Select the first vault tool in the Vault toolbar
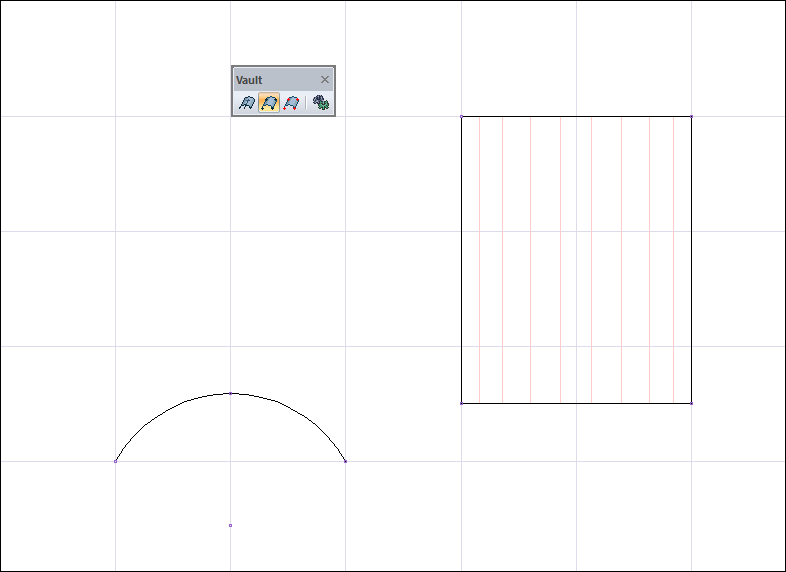This screenshot has height=572, width=786. (x=247, y=103)
